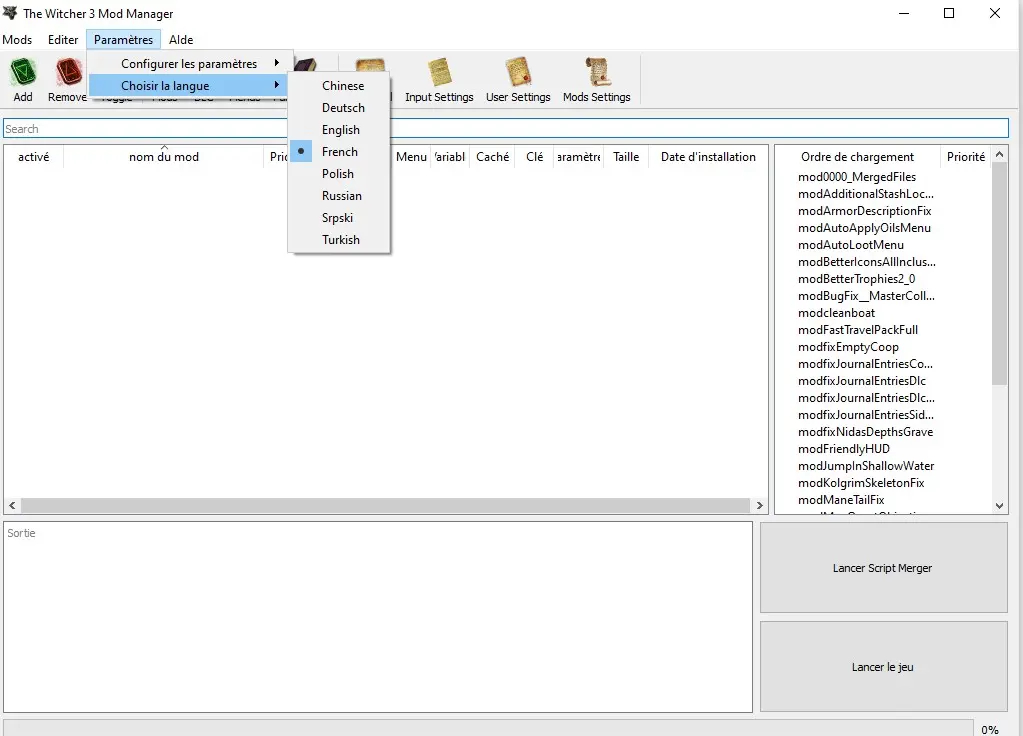Click the Sortie output area
Screen dimensions: 1023x736
click(378, 617)
